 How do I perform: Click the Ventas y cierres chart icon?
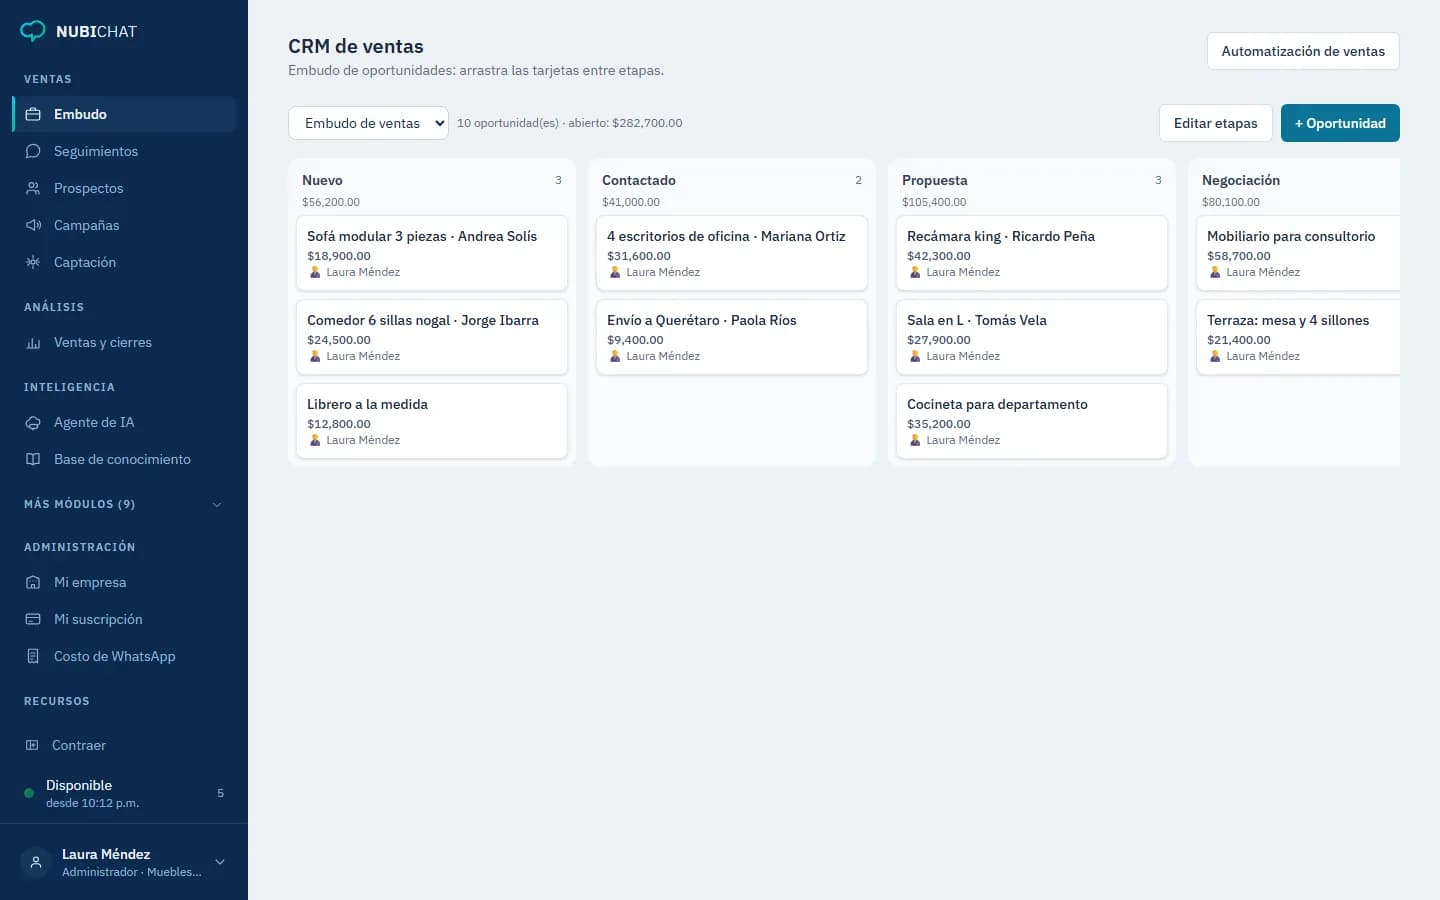point(33,342)
